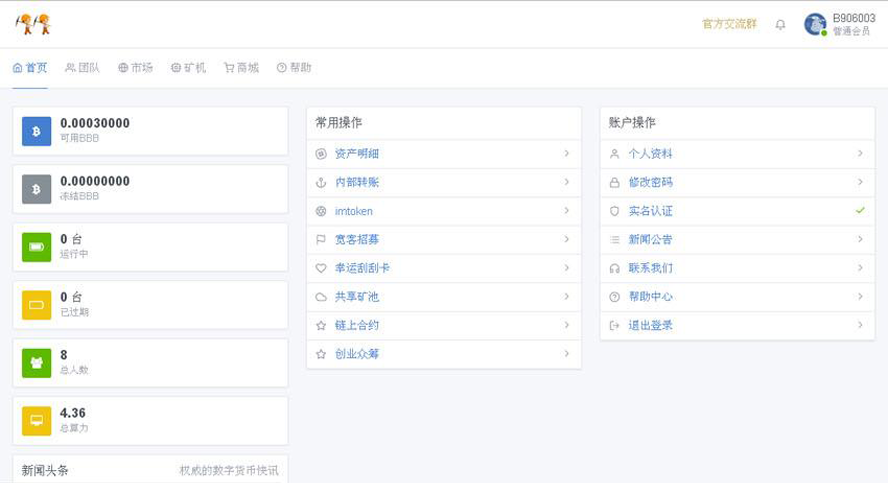Click the yellow 总算力 monitor icon
Image resolution: width=888 pixels, height=483 pixels.
point(36,421)
